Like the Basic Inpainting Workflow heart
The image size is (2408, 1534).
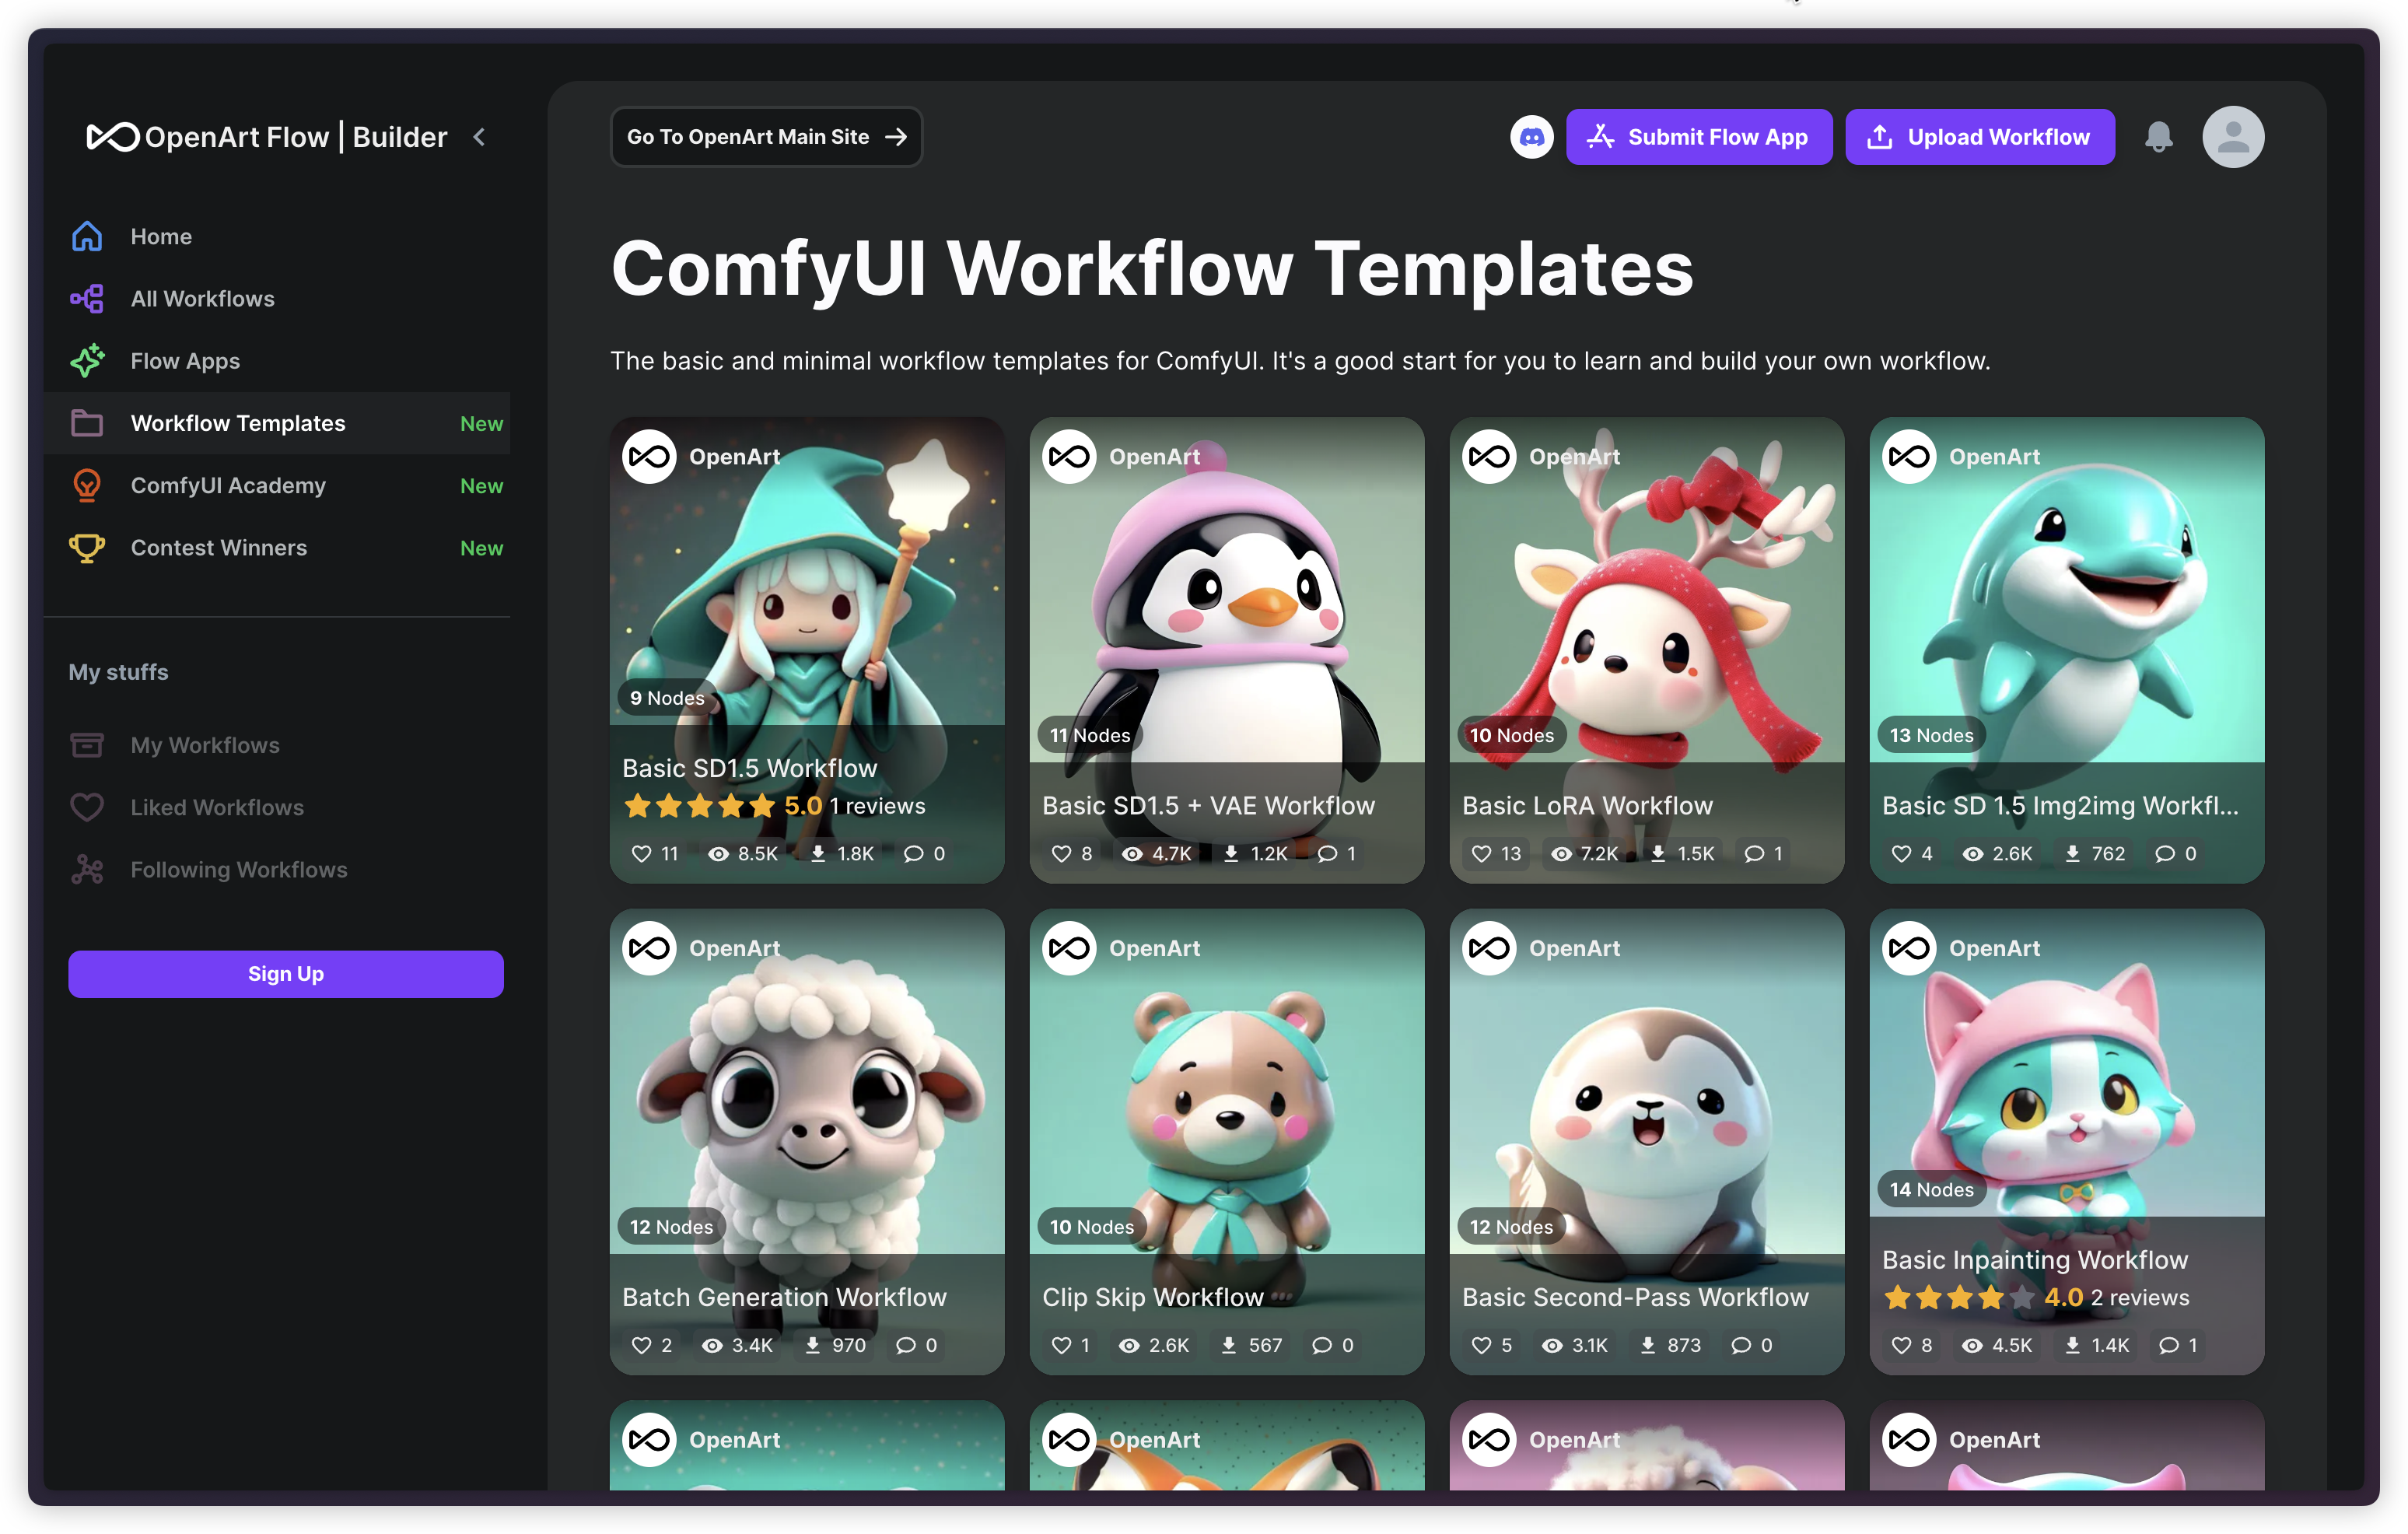coord(1901,1346)
